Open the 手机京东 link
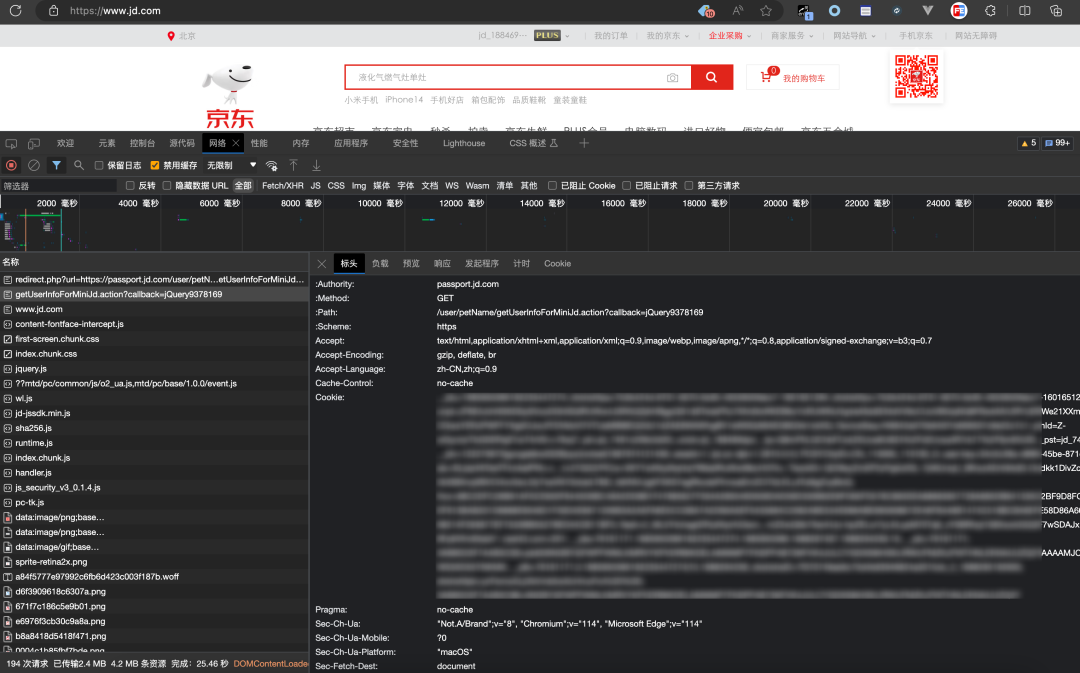The width and height of the screenshot is (1080, 673). [915, 36]
